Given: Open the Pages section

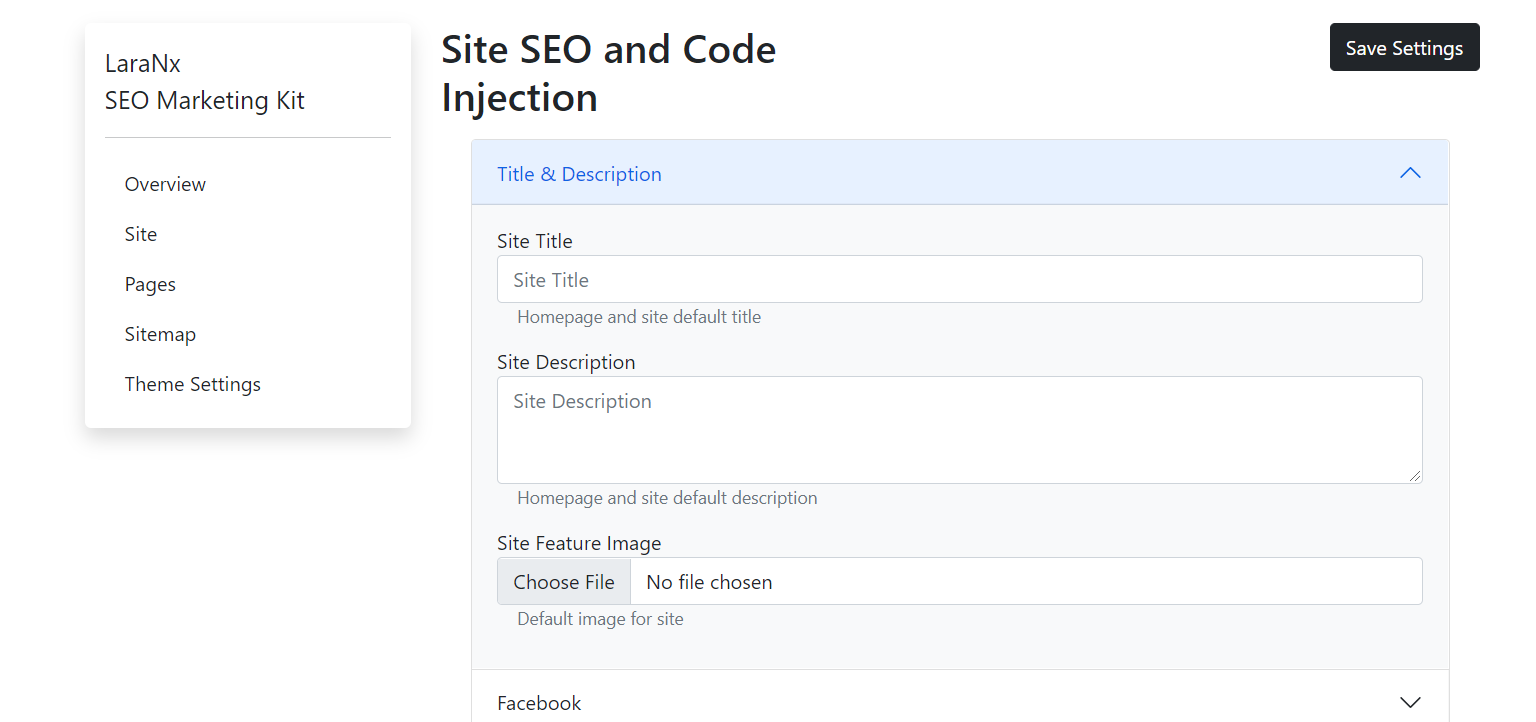Looking at the screenshot, I should 150,284.
